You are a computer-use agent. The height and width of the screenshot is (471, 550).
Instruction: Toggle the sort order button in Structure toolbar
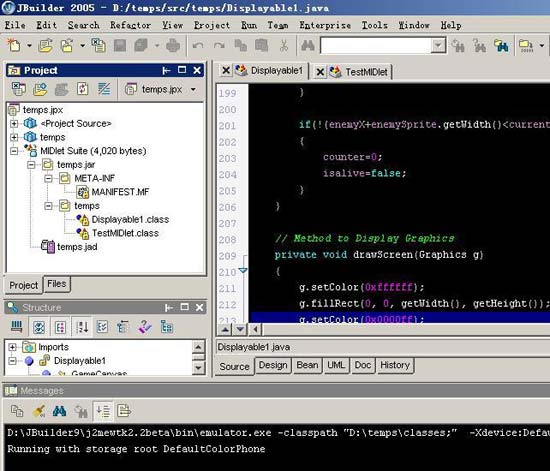82,327
